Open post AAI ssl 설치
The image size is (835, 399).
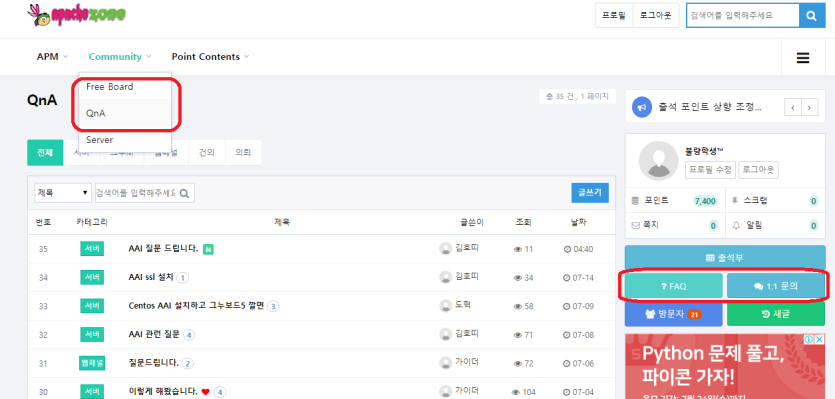(x=151, y=278)
